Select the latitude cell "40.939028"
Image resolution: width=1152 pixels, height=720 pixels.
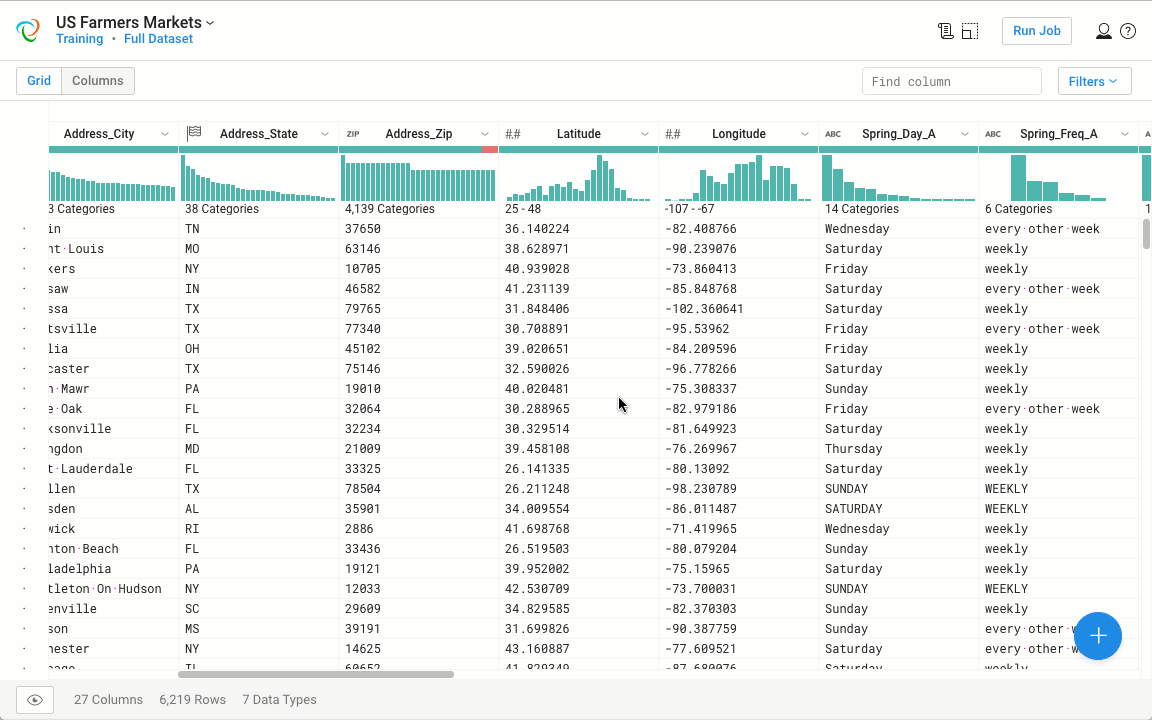537,269
